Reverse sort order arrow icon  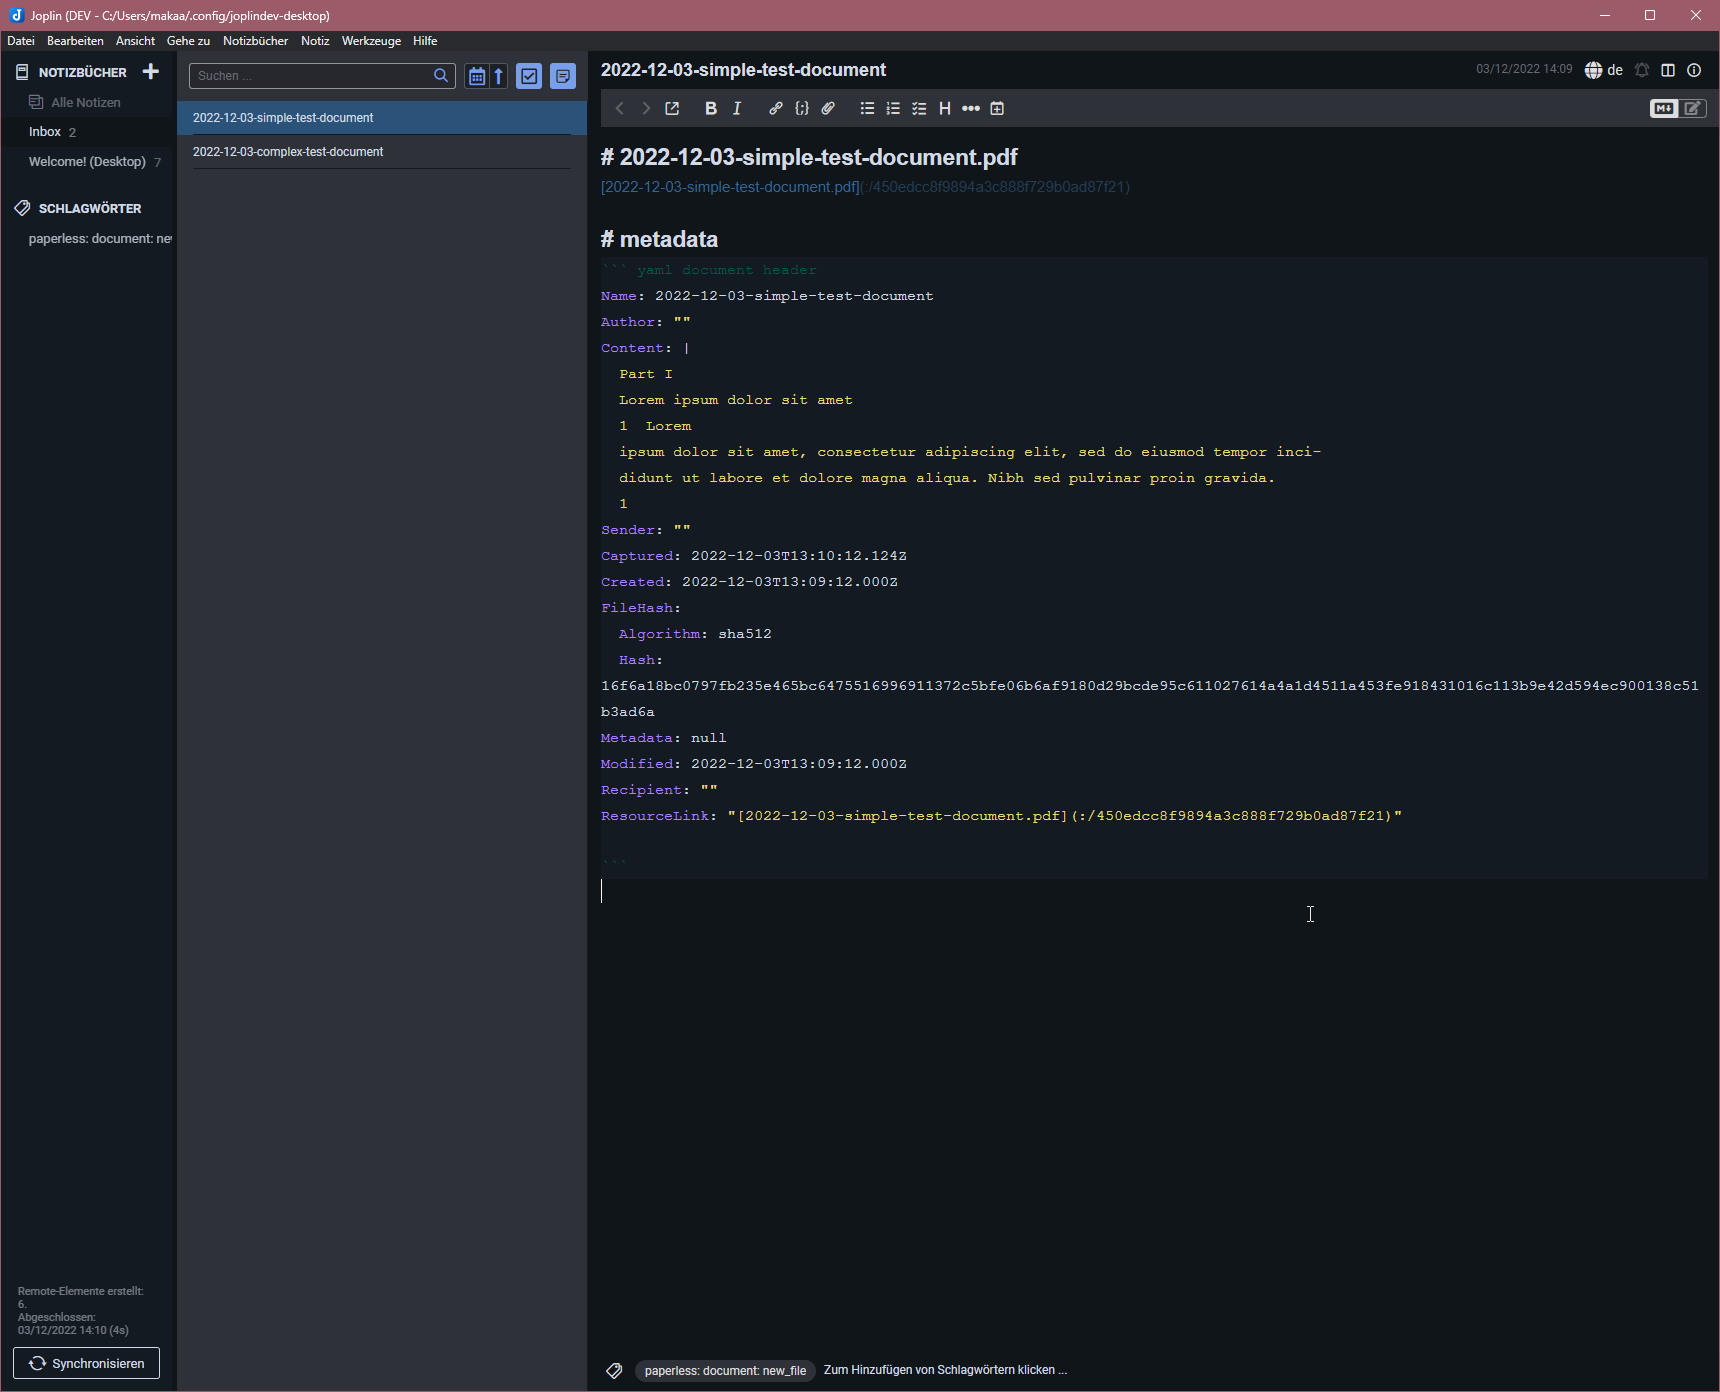pyautogui.click(x=498, y=76)
